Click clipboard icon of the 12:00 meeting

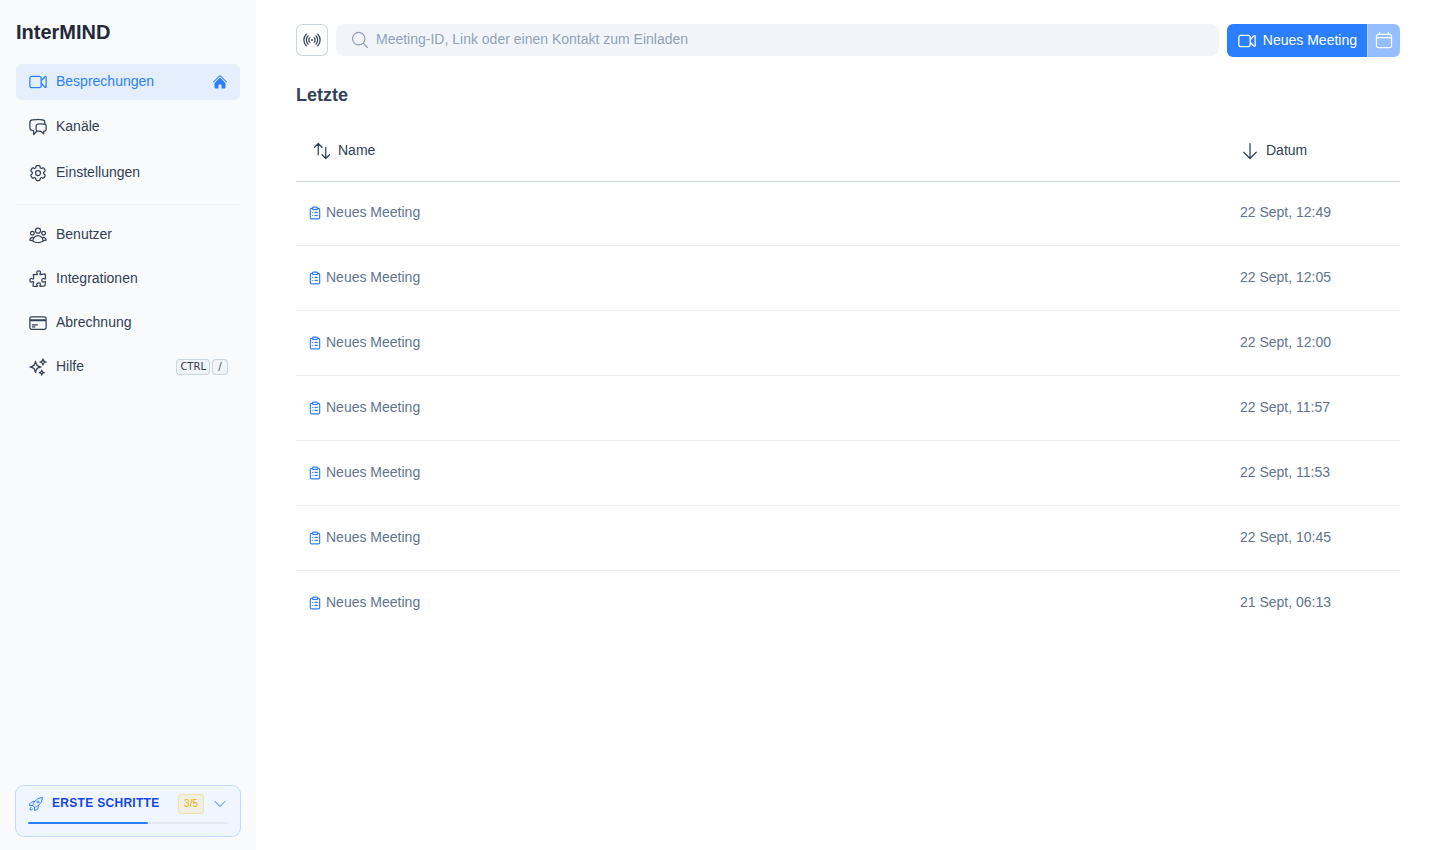[315, 343]
